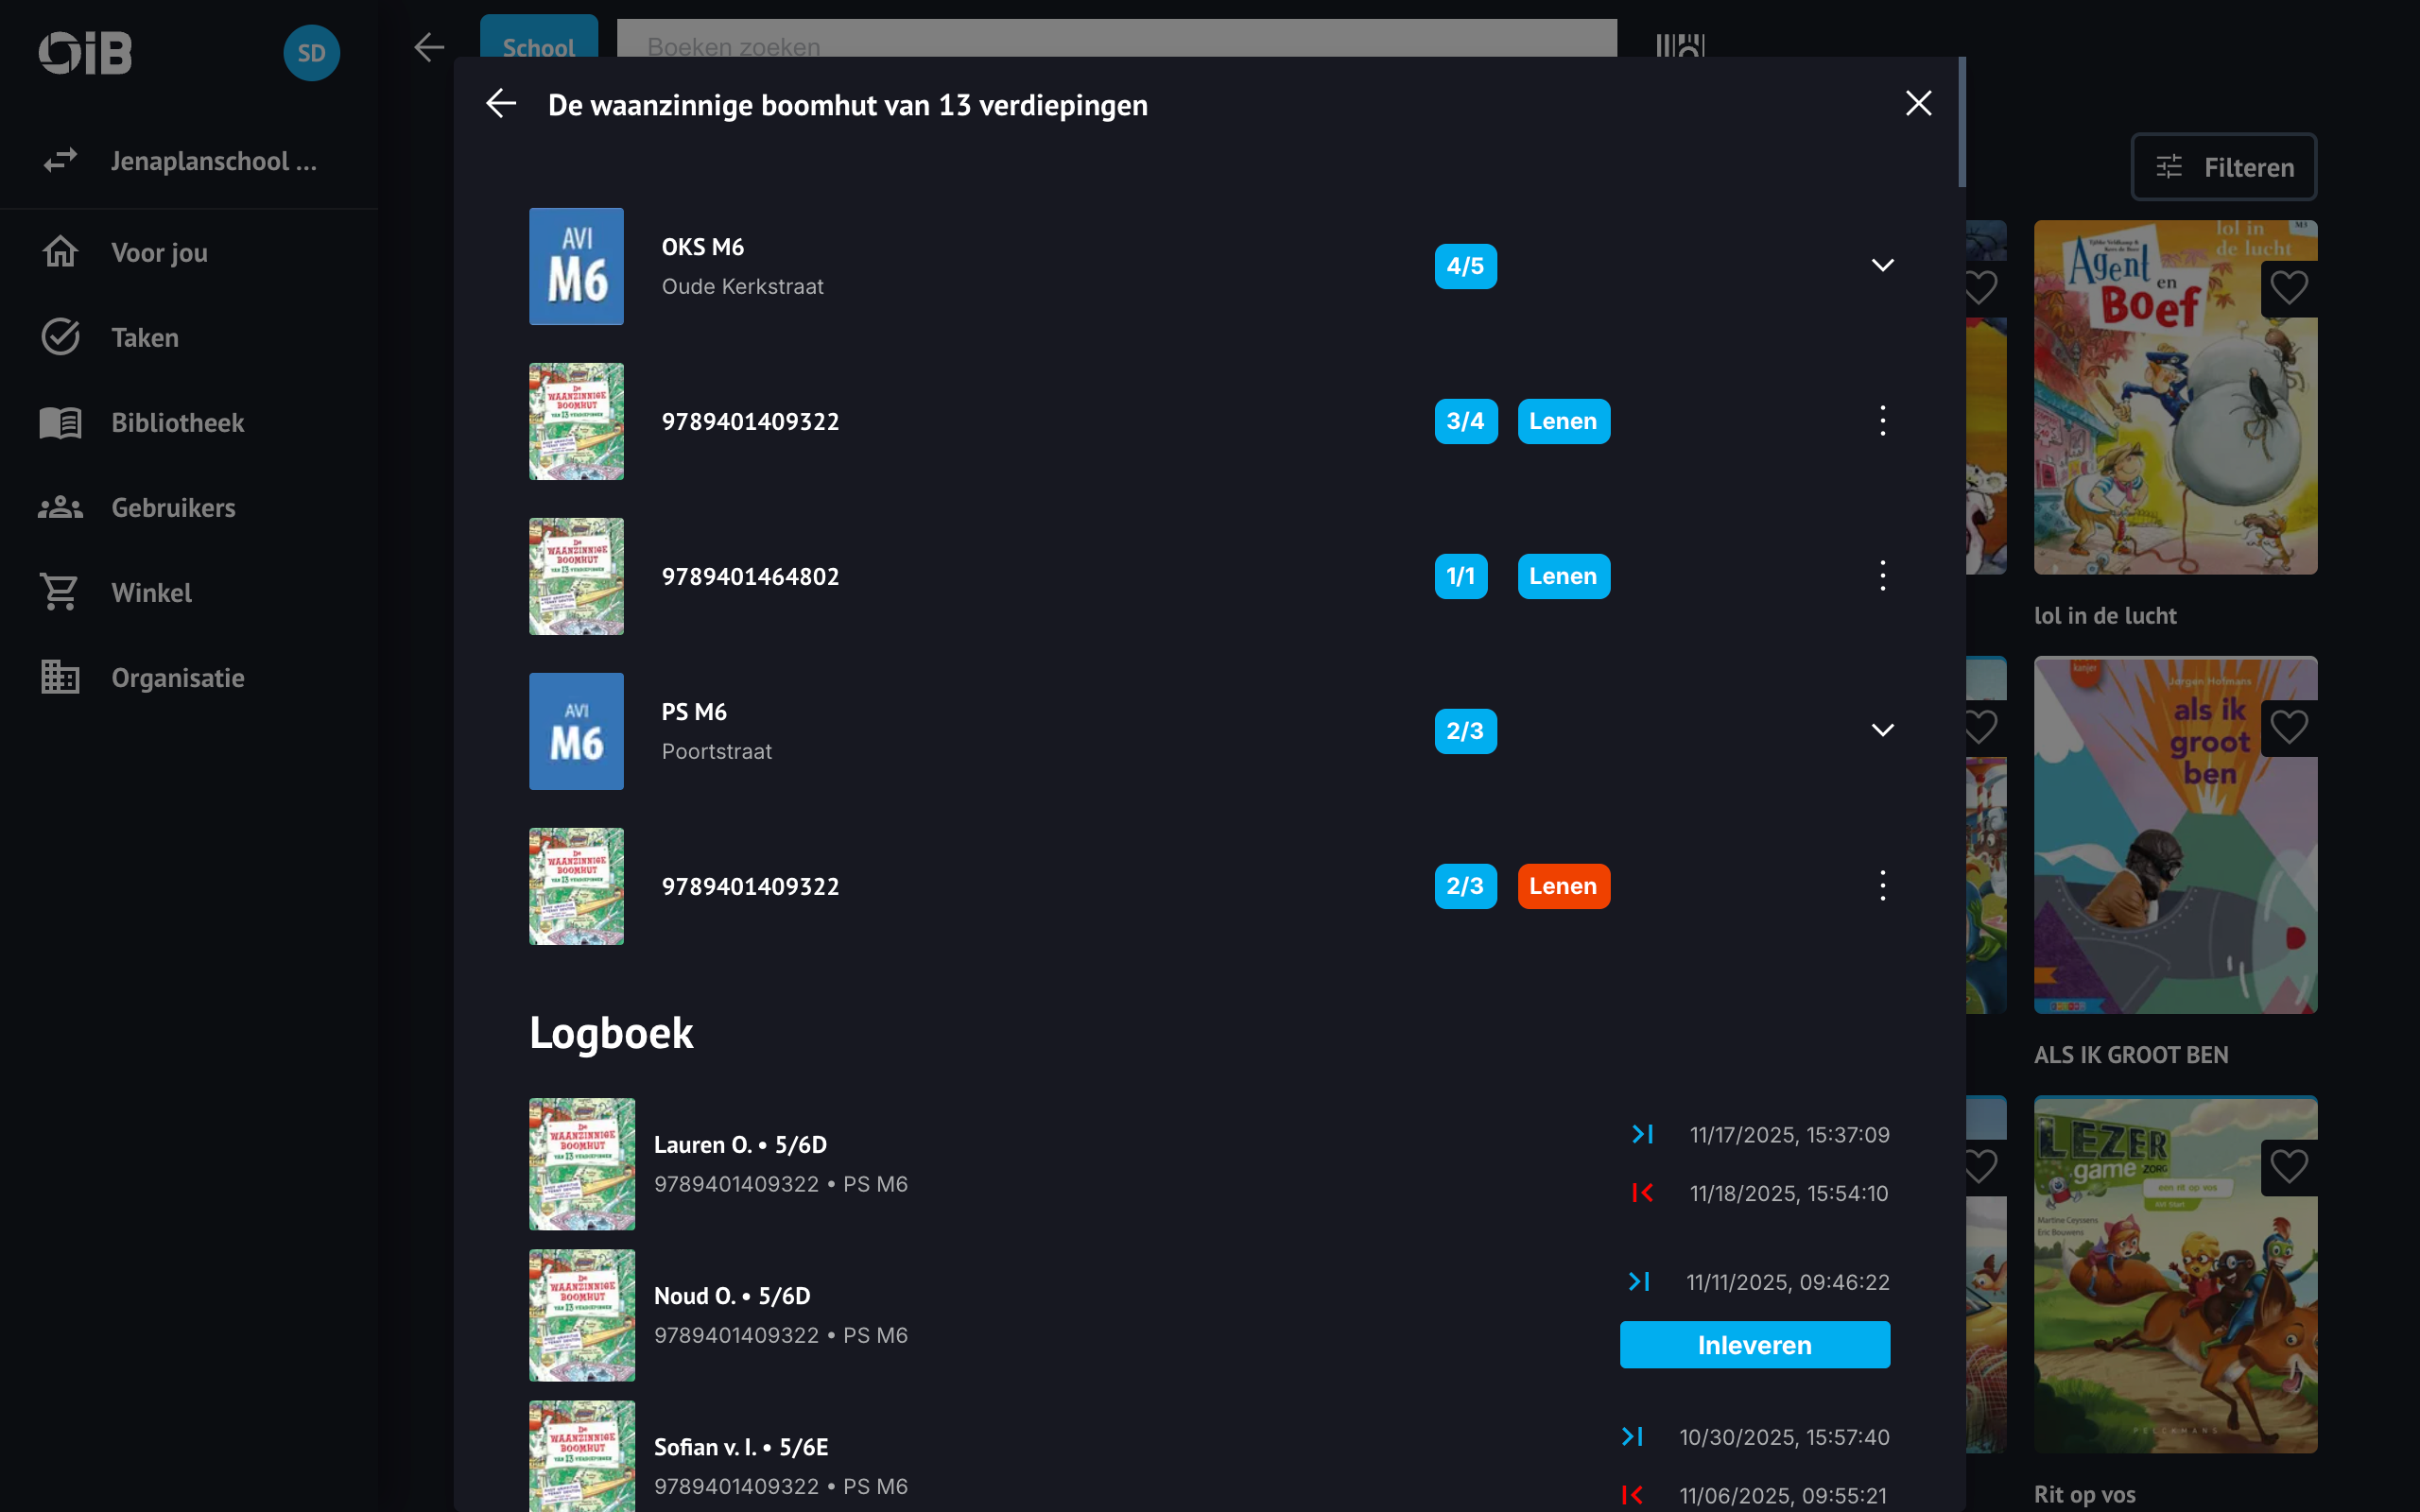Expand the OKS M6 row
Image resolution: width=2420 pixels, height=1512 pixels.
1882,266
